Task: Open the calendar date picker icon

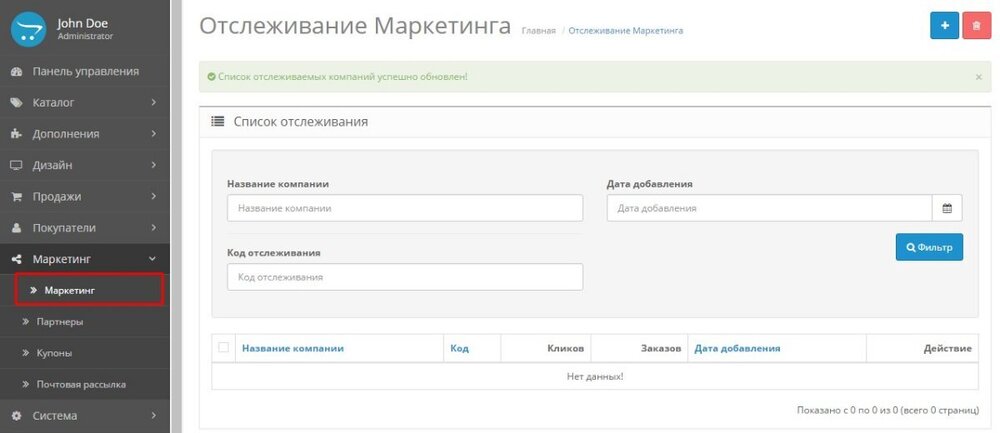Action: point(947,208)
